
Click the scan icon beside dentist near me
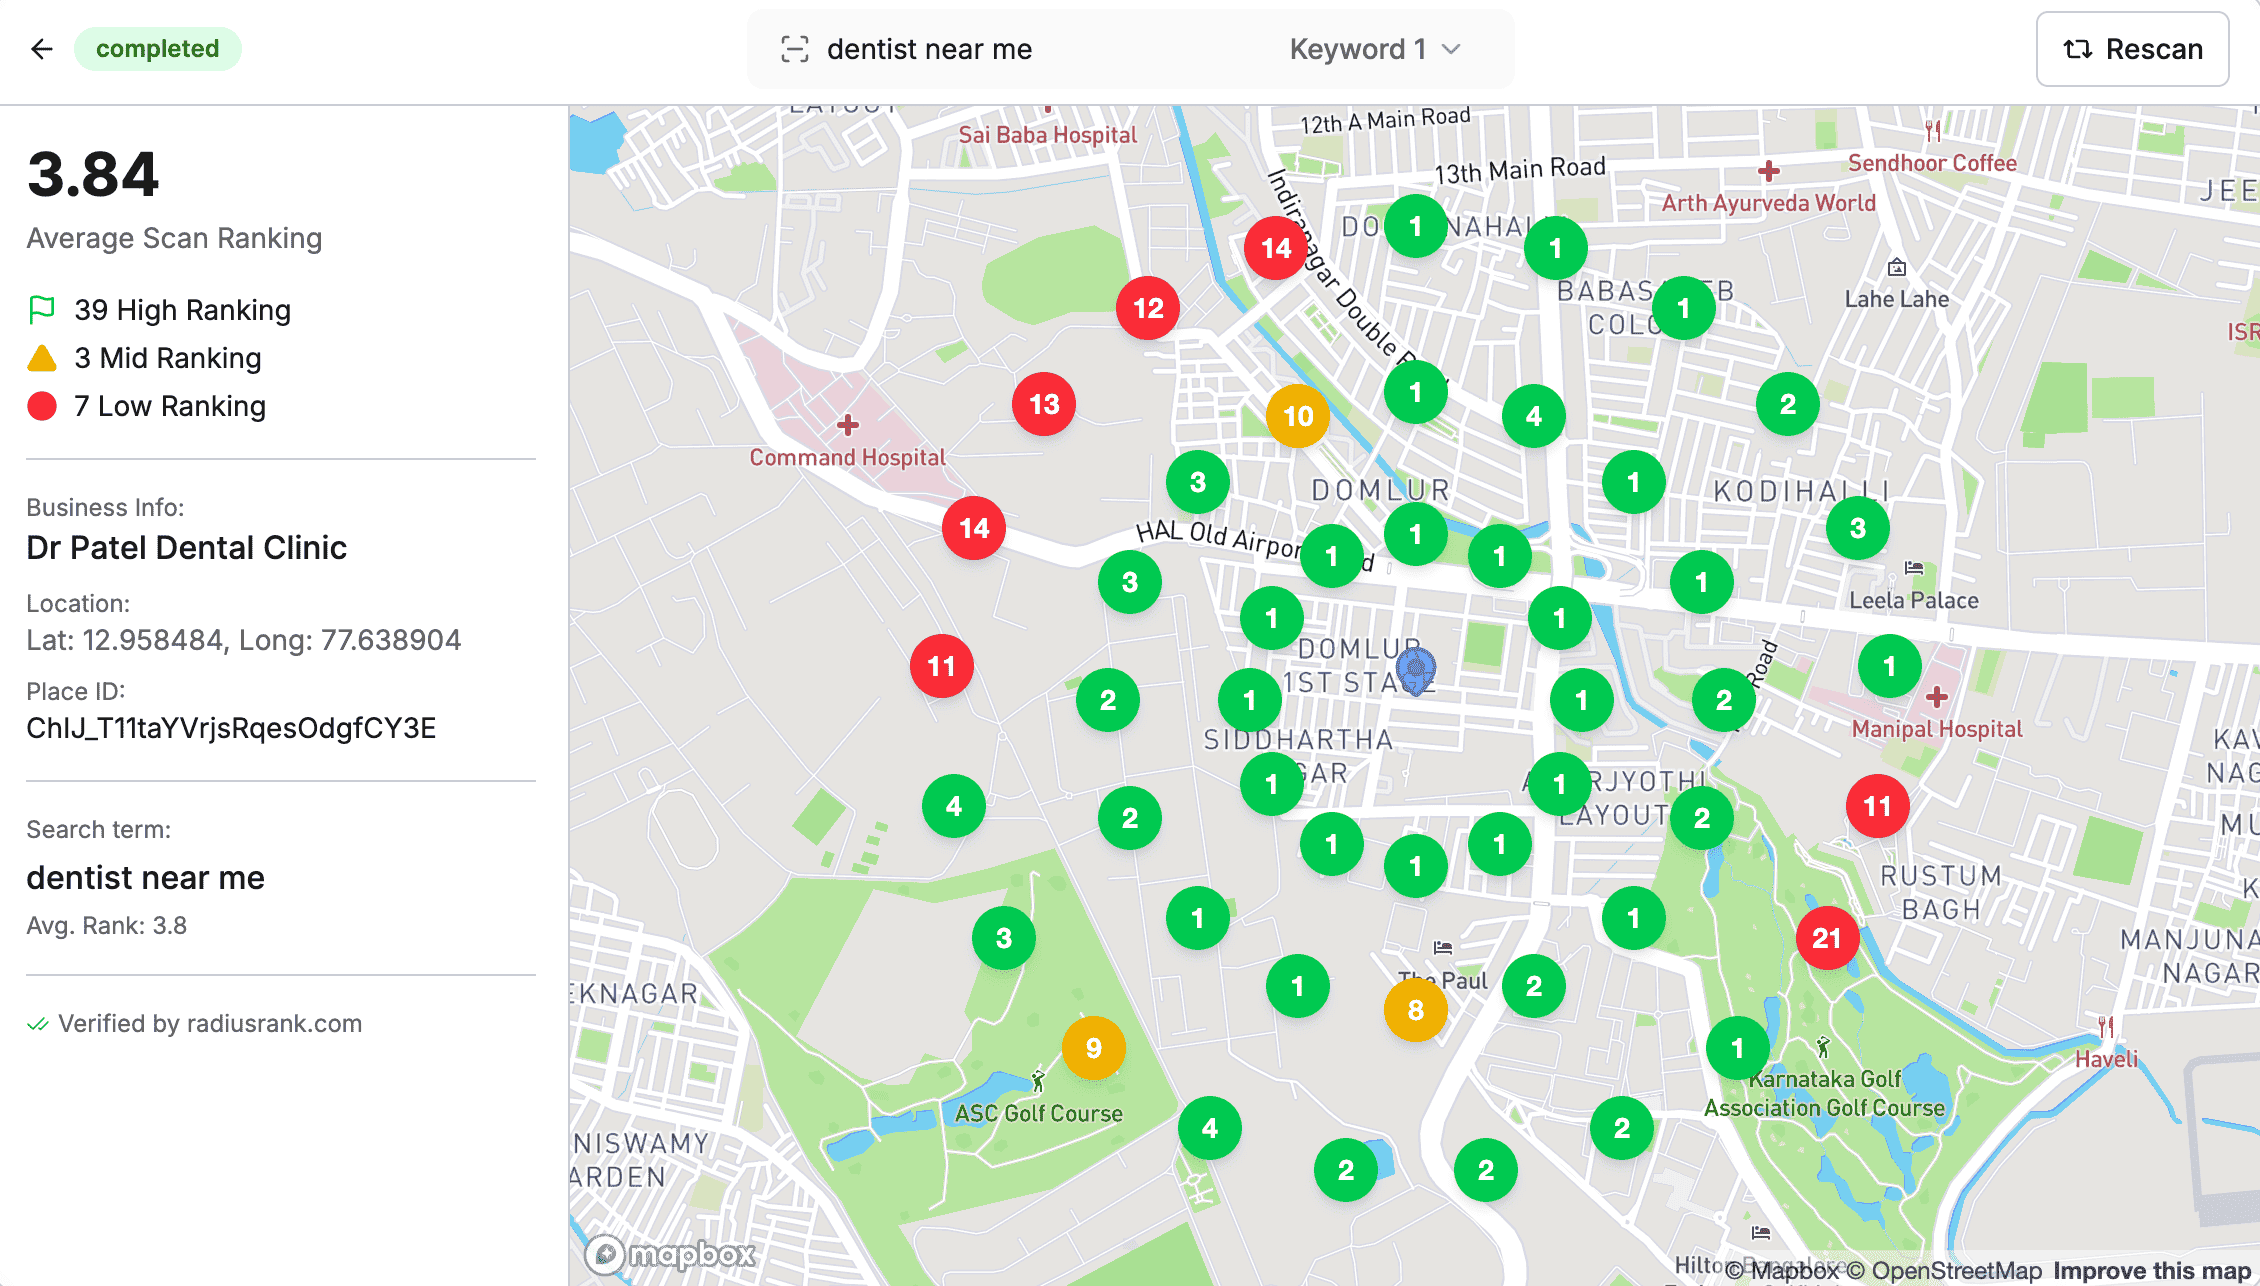coord(795,49)
